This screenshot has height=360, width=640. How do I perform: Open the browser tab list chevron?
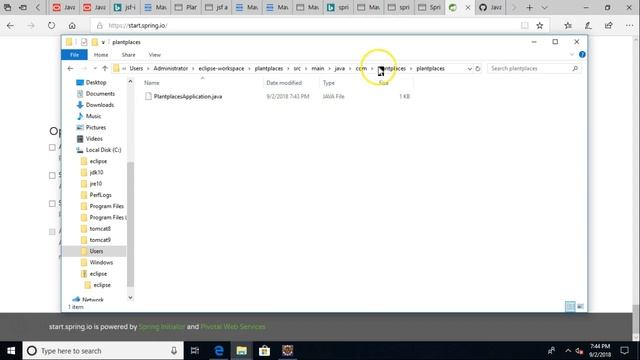544,8
